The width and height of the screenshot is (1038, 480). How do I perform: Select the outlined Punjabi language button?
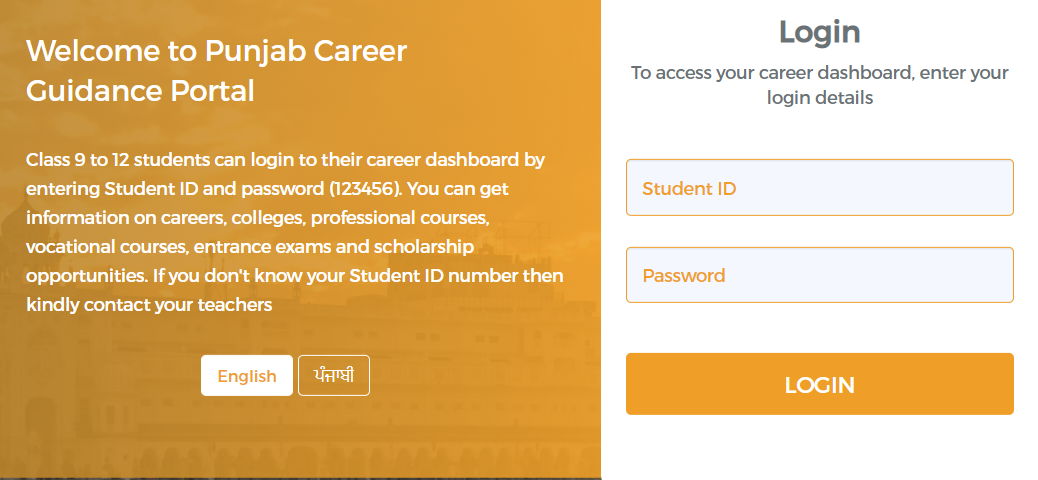(x=334, y=375)
